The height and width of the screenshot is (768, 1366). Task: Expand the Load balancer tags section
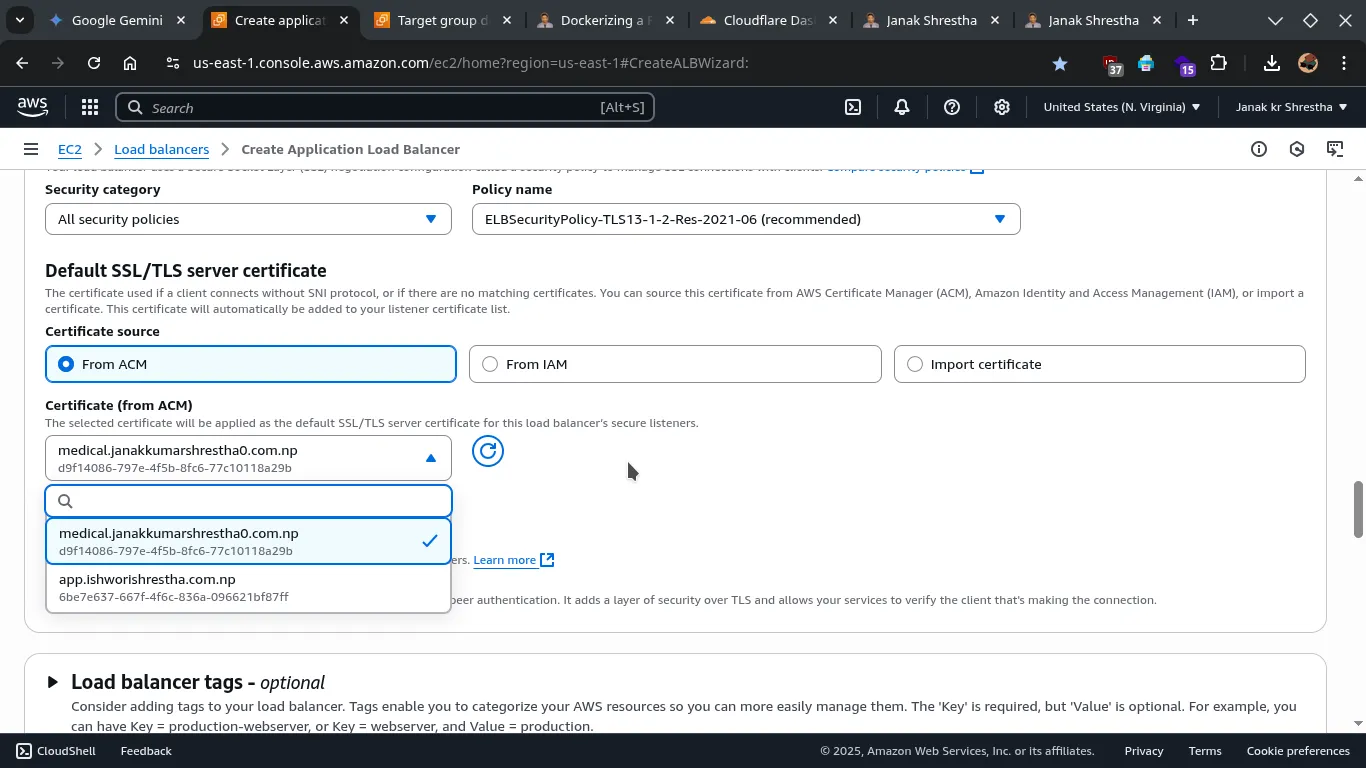coord(53,682)
